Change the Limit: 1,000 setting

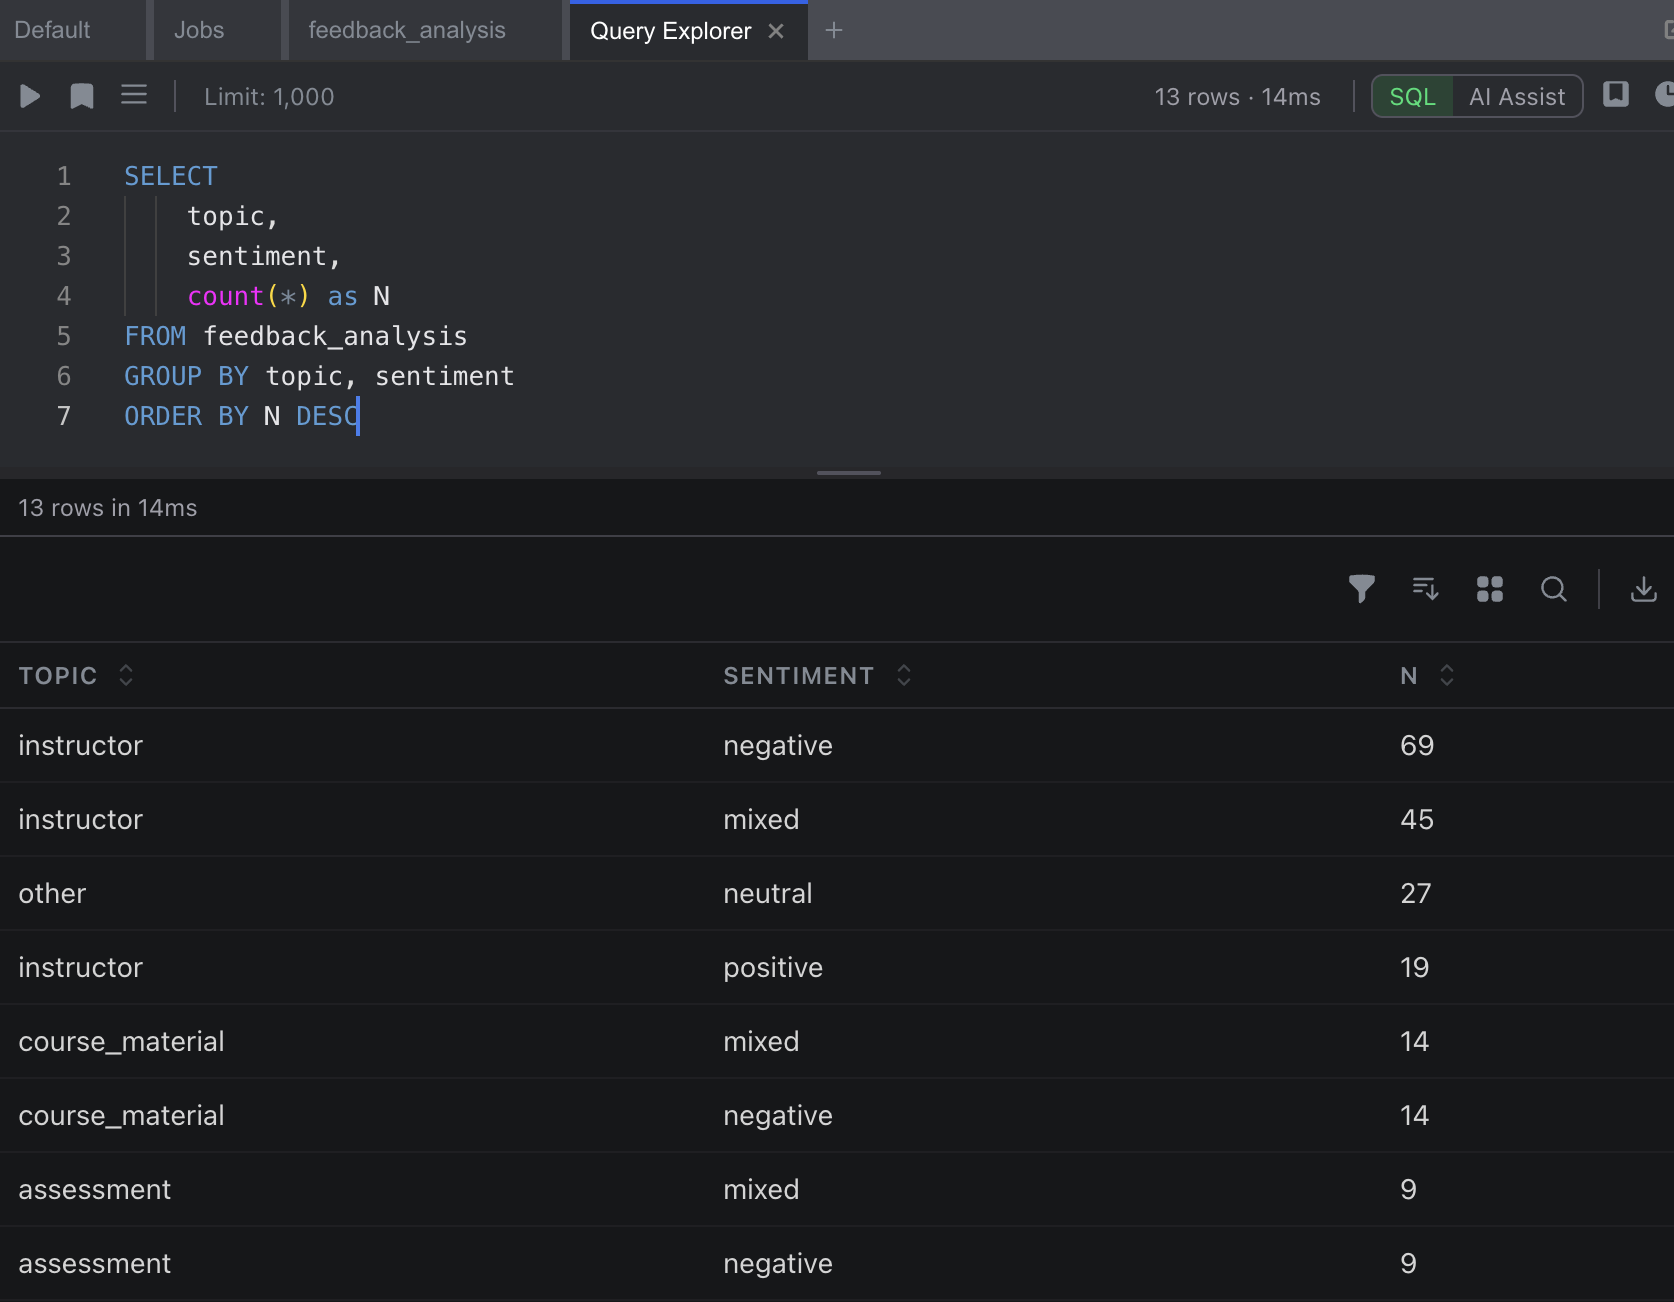(x=269, y=97)
